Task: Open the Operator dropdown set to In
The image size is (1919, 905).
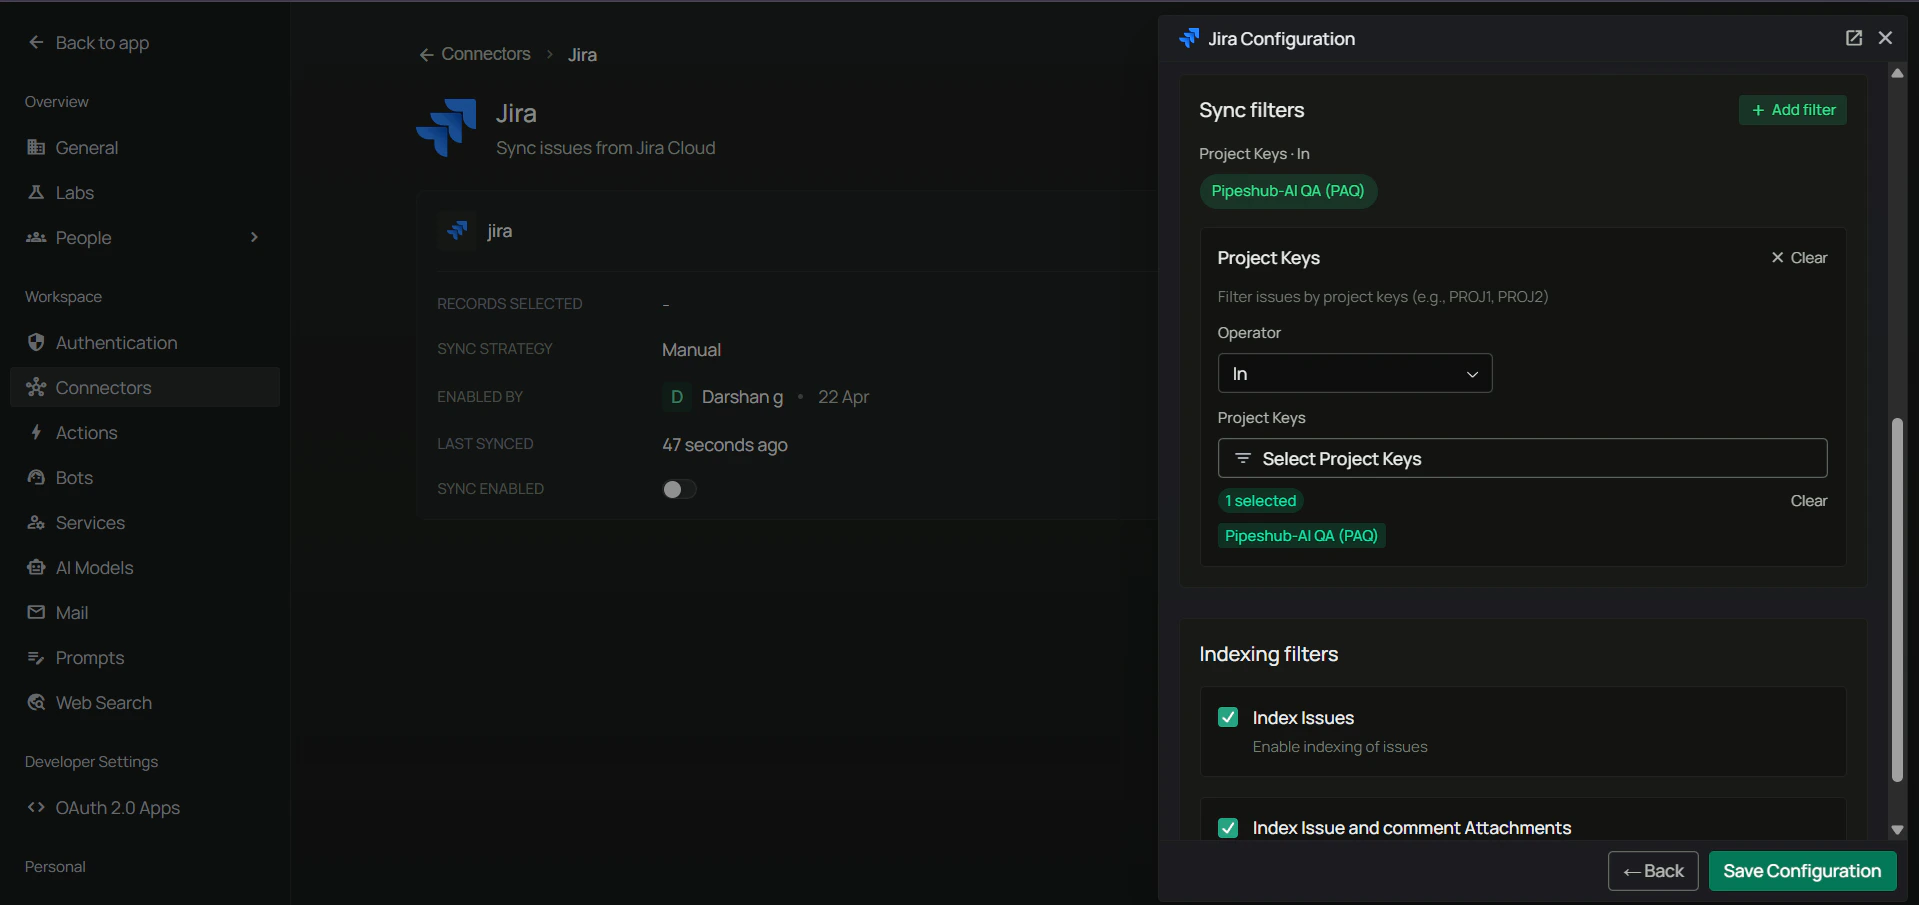Action: click(x=1355, y=373)
